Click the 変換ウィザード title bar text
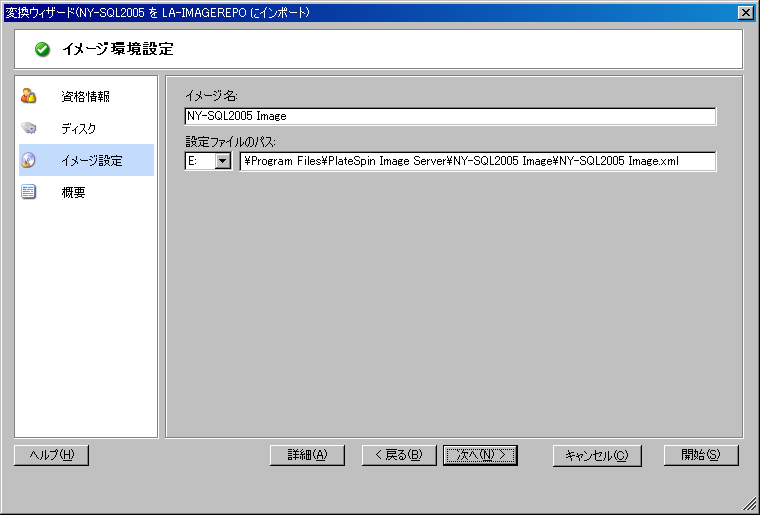Viewport: 760px width, 515px height. tap(157, 13)
